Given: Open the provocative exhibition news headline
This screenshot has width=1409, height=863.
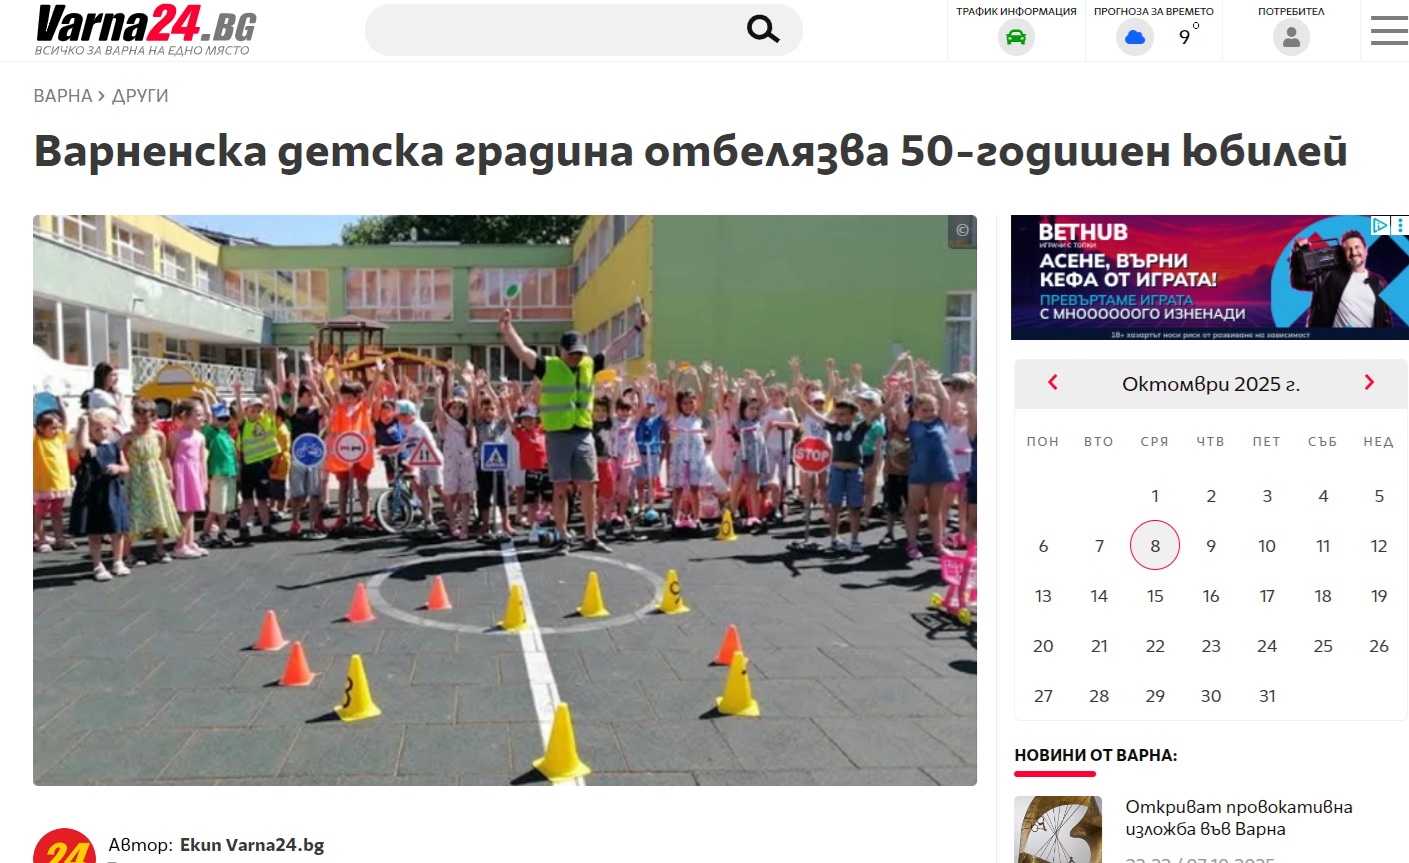Looking at the screenshot, I should click(1238, 818).
